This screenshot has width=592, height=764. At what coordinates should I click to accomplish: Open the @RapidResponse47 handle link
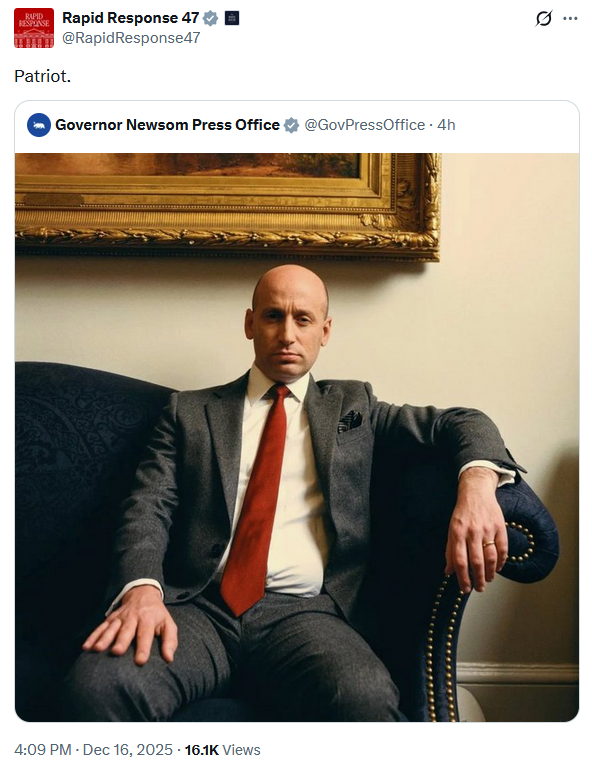click(131, 38)
